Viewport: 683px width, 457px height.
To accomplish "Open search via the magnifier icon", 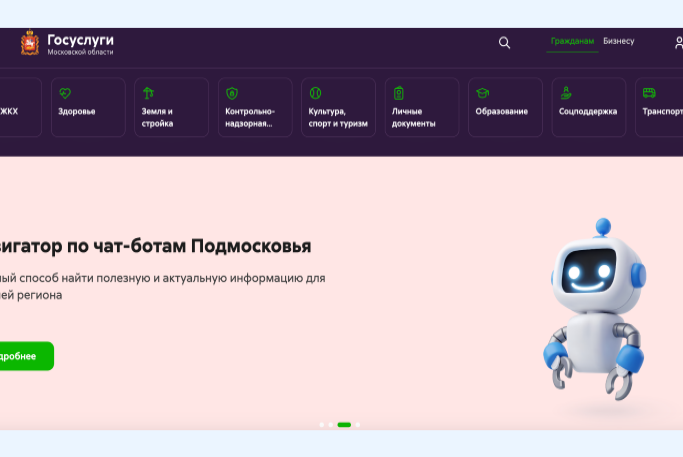I will click(504, 42).
